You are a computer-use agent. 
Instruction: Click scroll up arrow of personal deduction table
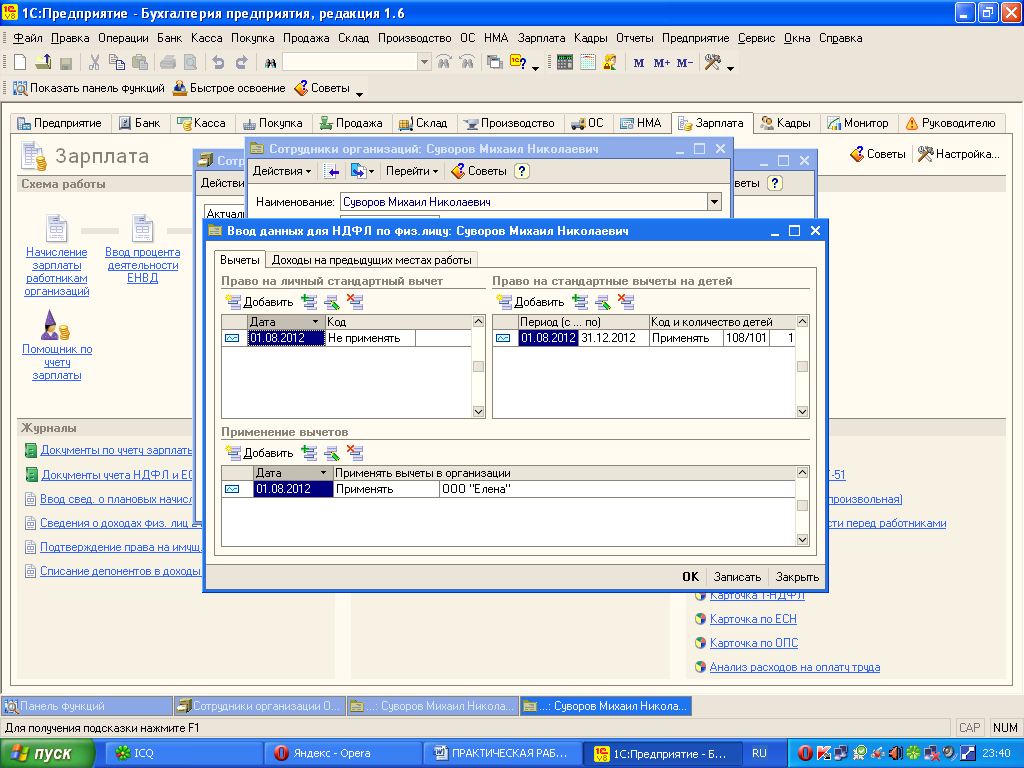(478, 321)
